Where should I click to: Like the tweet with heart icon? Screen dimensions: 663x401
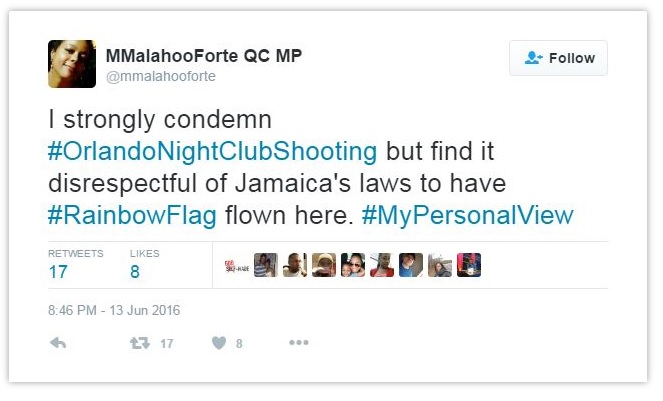point(219,343)
